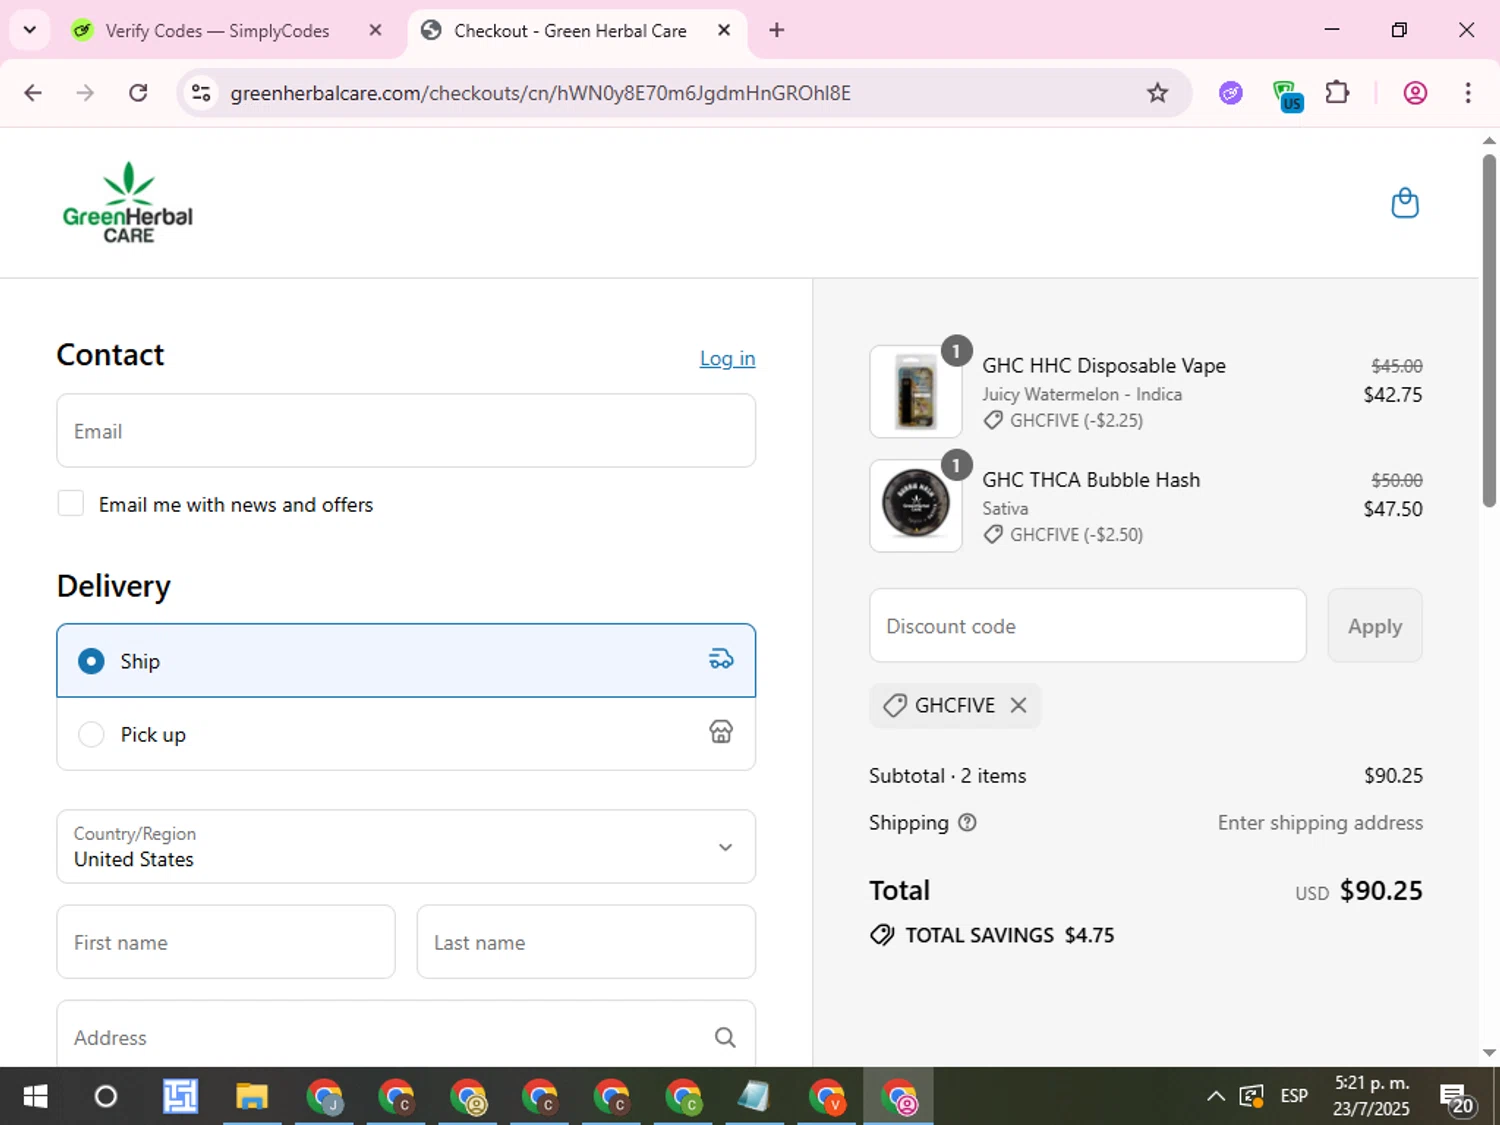Click the GHC THCA Bubble Hash thumbnail

pos(916,506)
